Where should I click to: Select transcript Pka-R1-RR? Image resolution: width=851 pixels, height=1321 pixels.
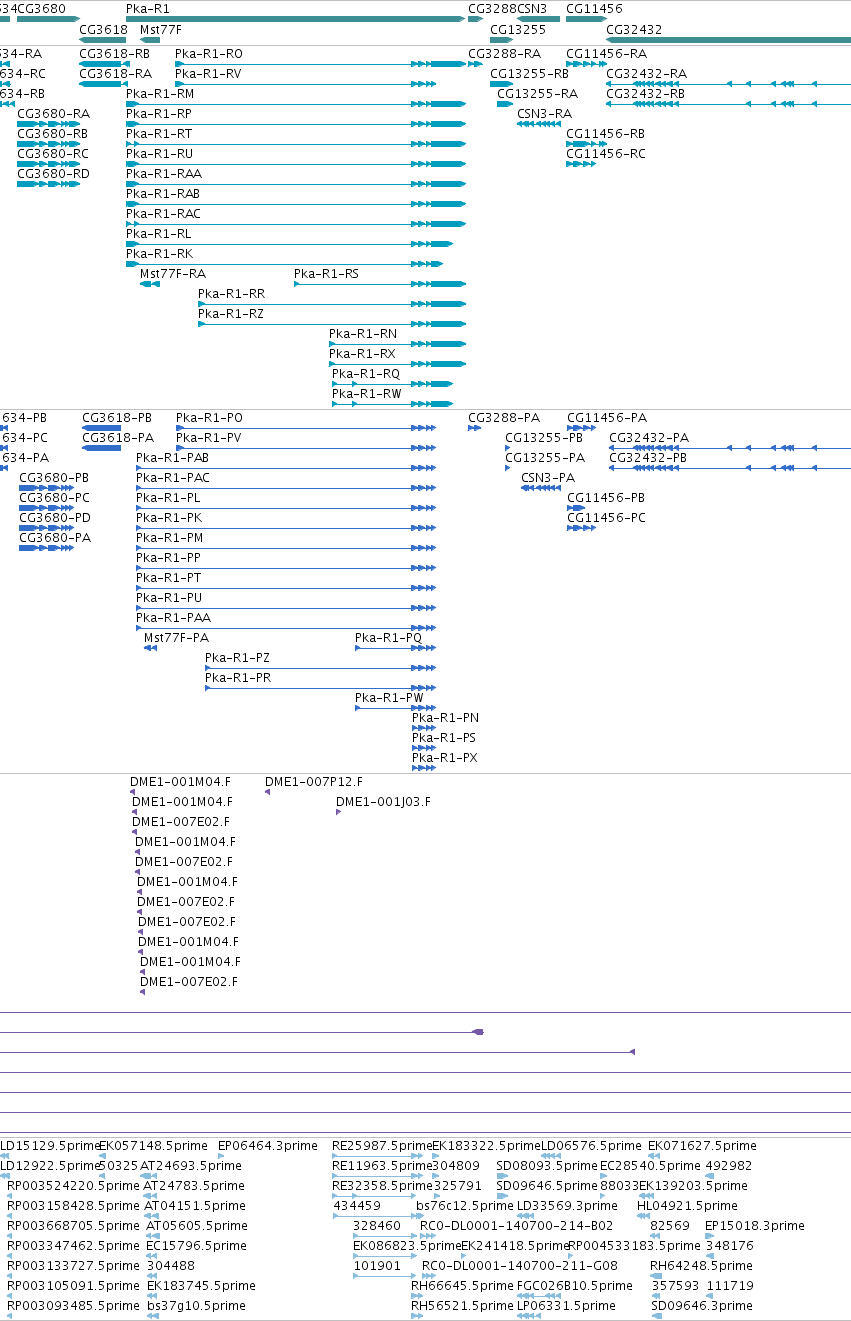coord(232,294)
